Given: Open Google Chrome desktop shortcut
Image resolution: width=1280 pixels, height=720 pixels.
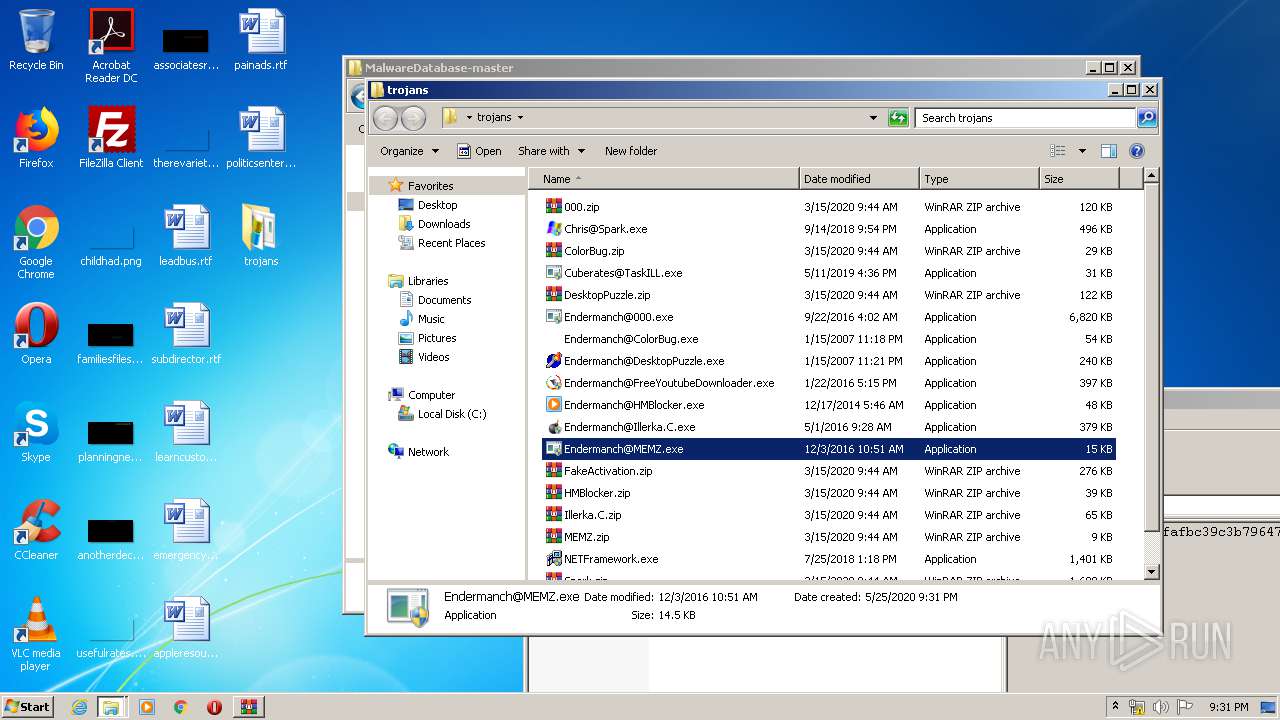Looking at the screenshot, I should coord(36,242).
